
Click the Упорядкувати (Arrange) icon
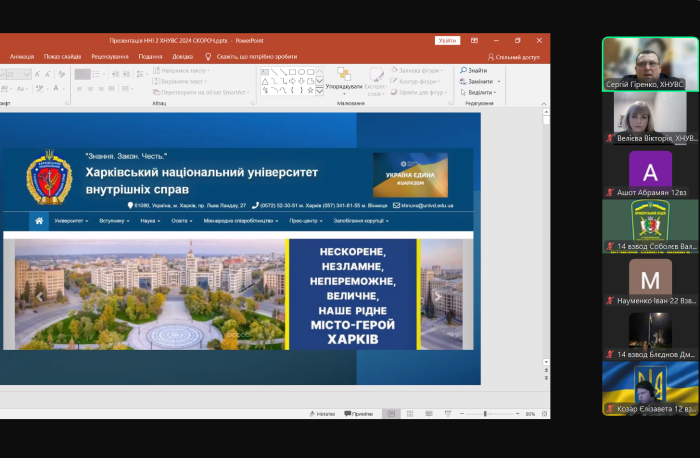(343, 76)
